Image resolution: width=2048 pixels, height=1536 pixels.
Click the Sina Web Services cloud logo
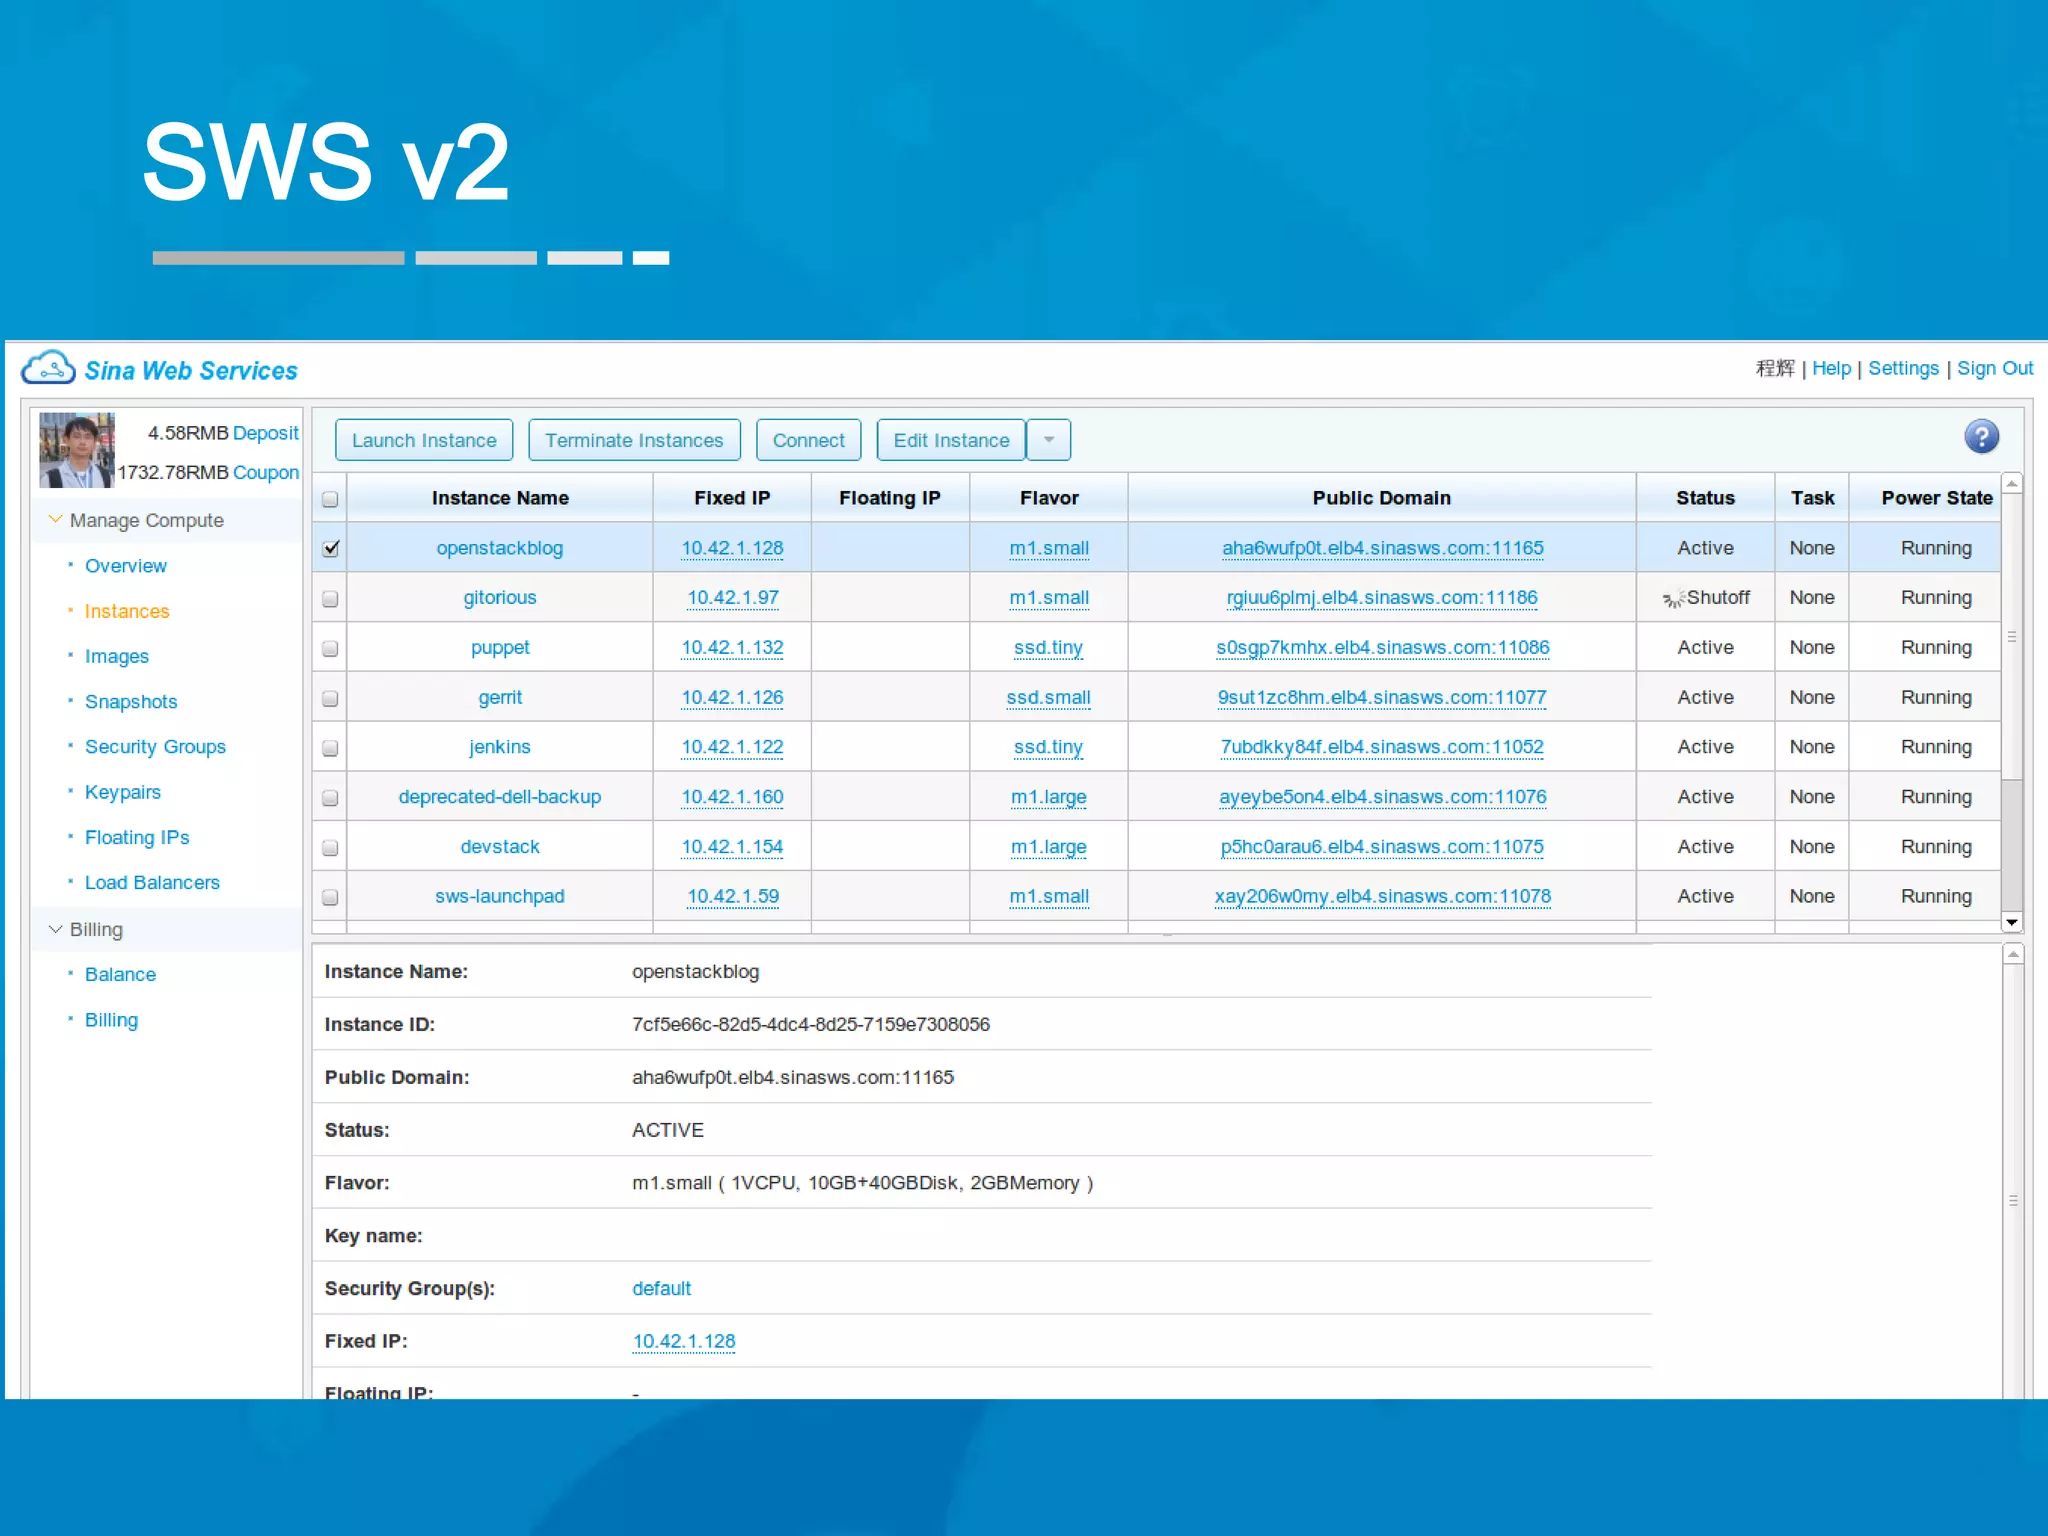click(x=48, y=368)
